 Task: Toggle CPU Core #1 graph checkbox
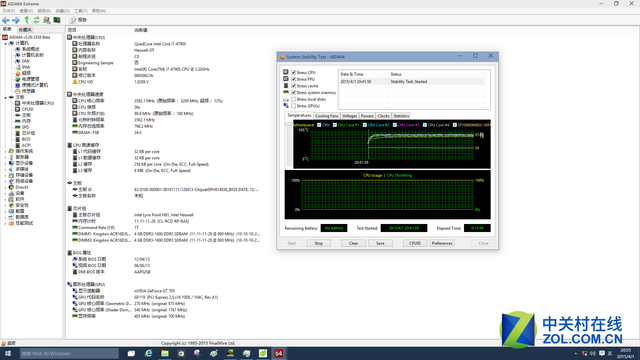click(x=335, y=125)
